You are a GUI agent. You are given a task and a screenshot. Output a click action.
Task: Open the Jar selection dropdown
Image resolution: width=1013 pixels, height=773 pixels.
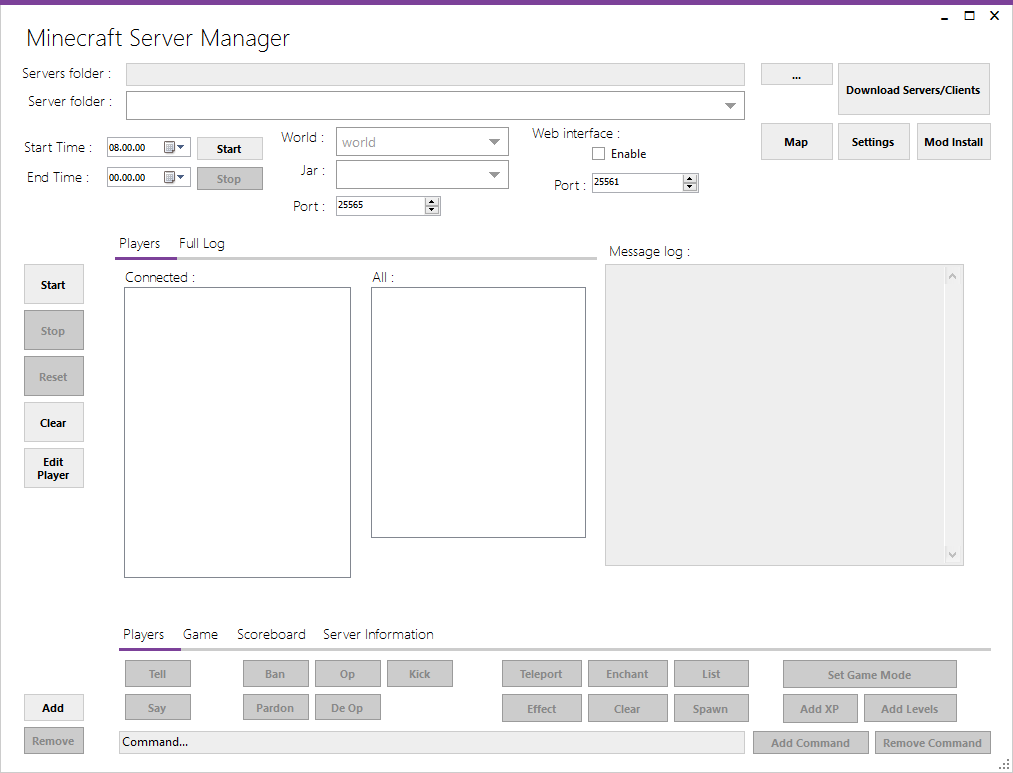[x=494, y=175]
